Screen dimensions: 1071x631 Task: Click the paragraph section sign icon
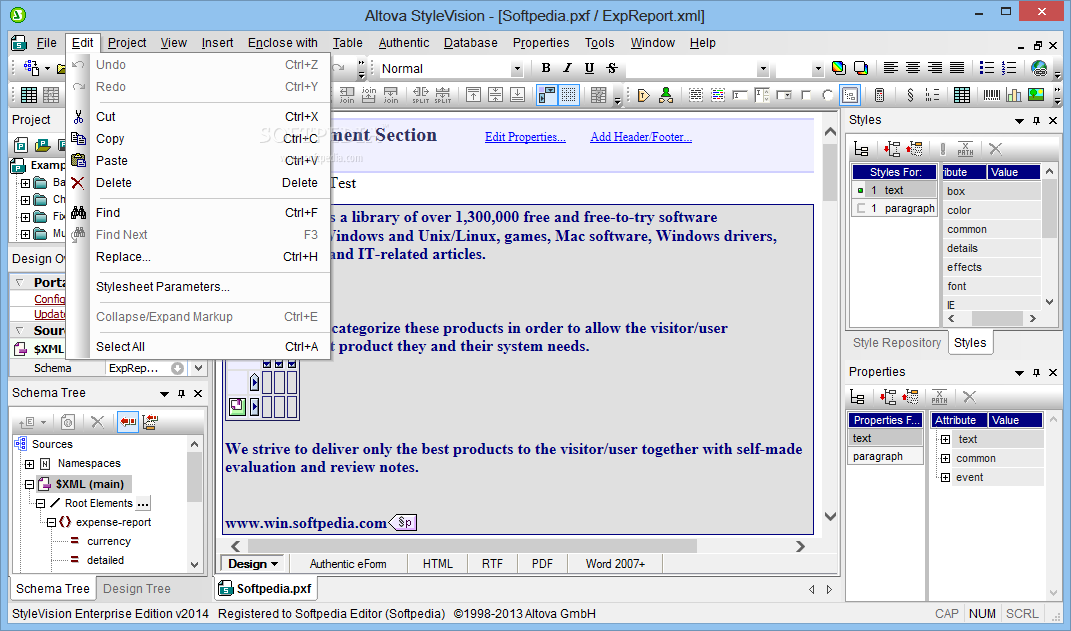point(910,95)
